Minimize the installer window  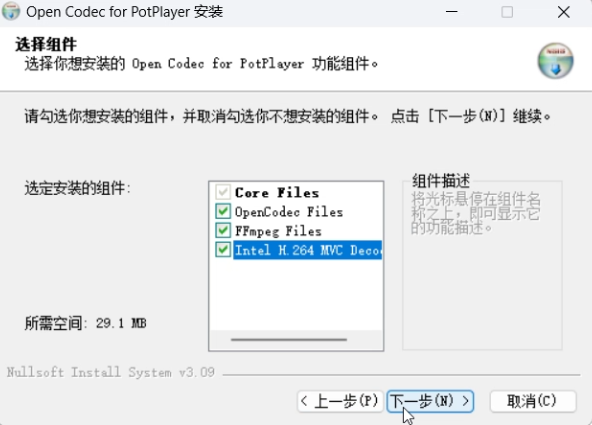pos(452,12)
